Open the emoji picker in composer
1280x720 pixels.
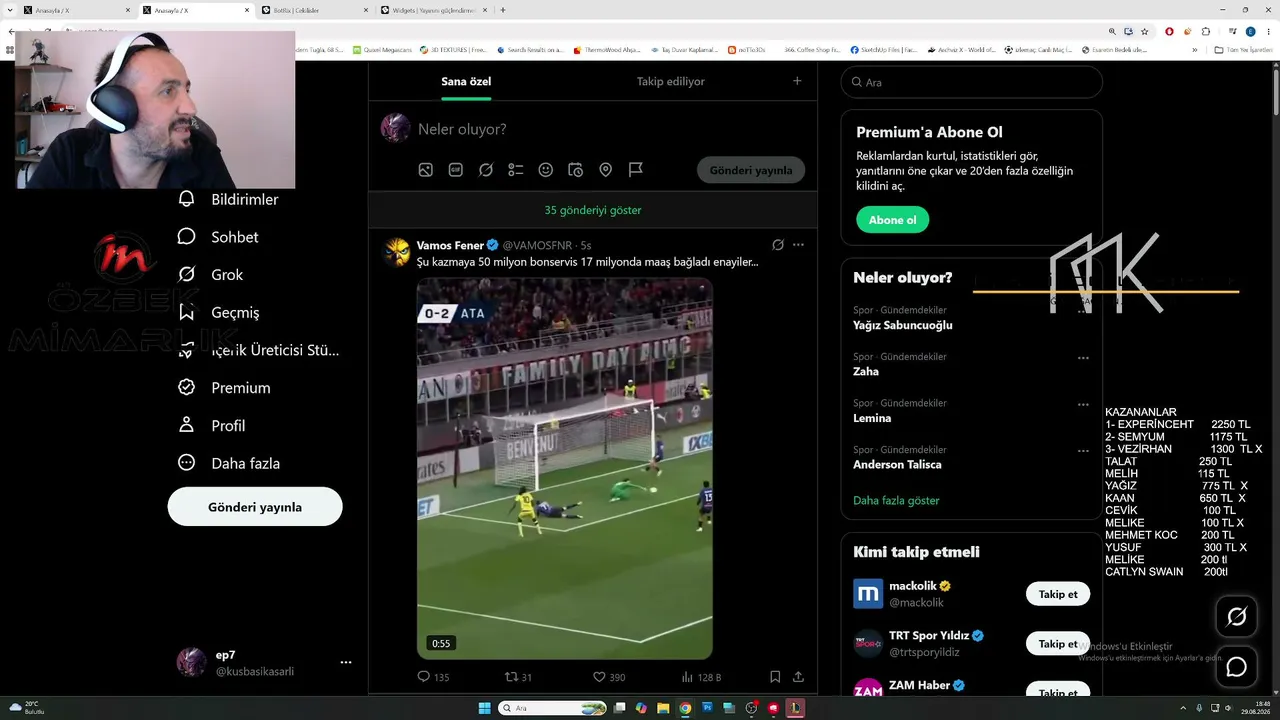coord(546,170)
